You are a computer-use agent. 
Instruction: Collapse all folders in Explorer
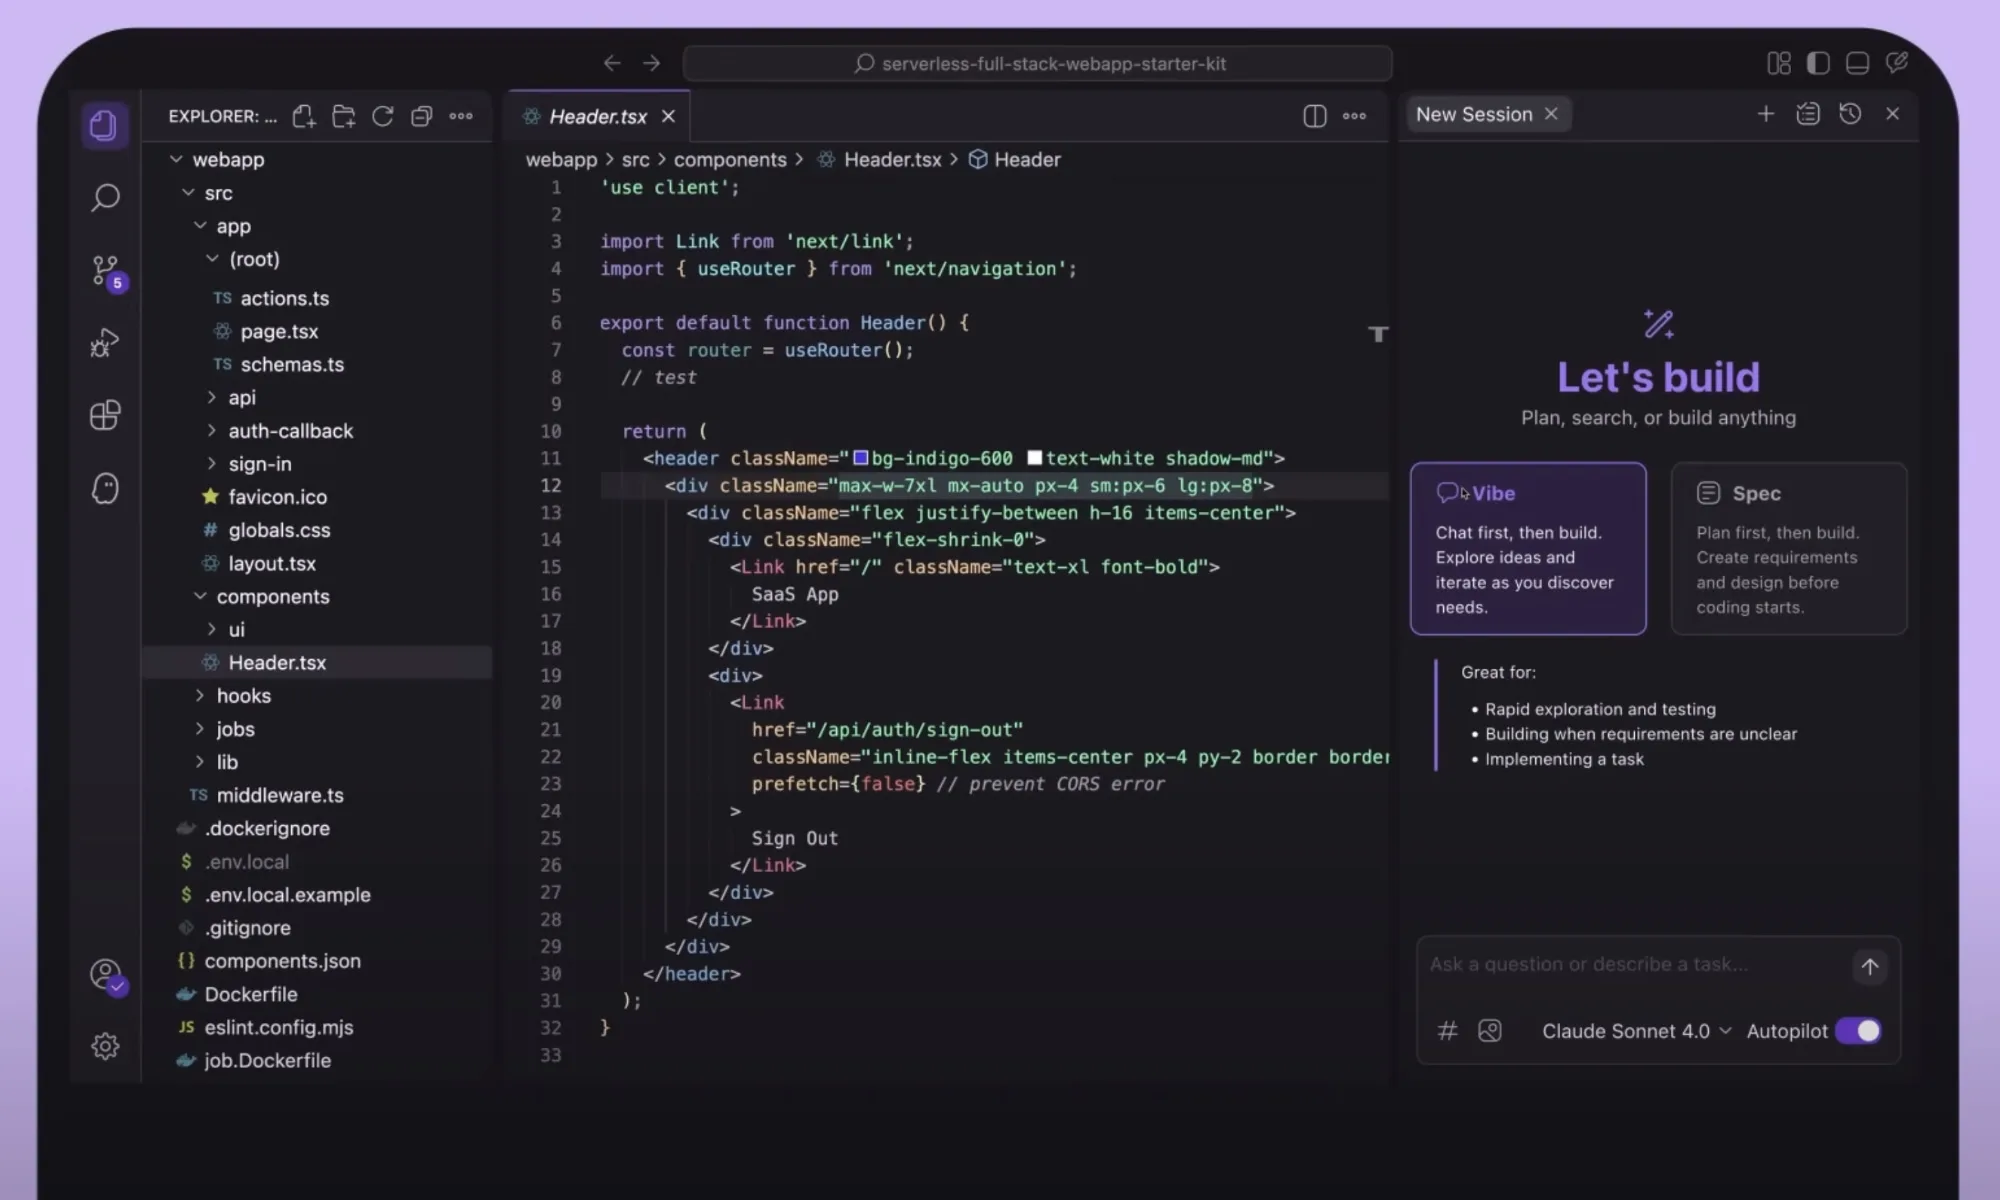coord(422,116)
